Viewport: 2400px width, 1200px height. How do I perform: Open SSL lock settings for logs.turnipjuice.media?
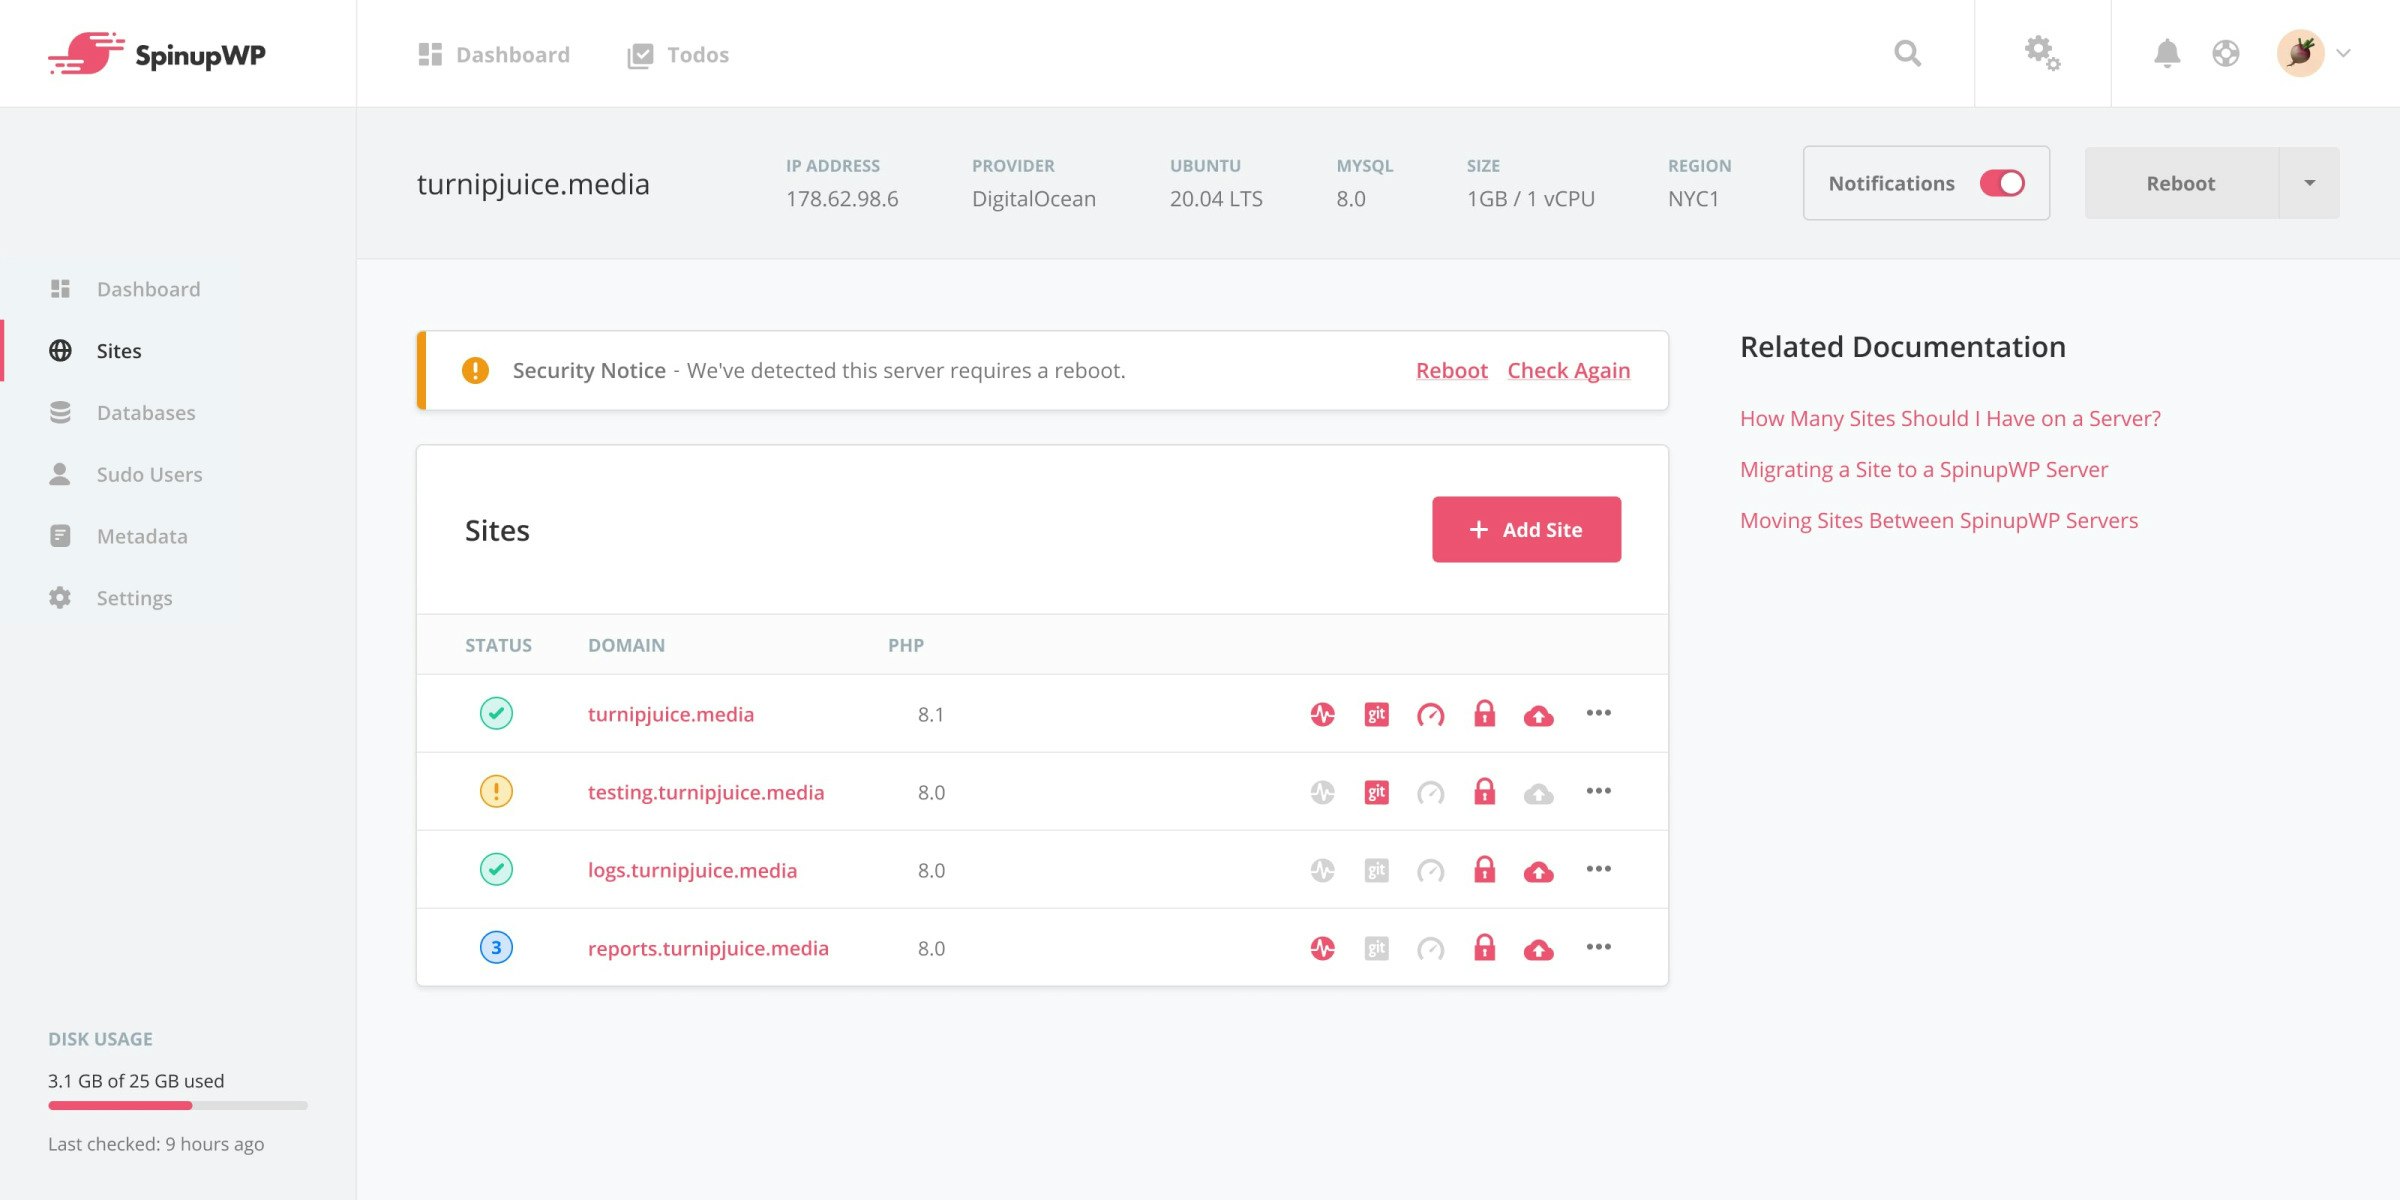tap(1484, 869)
